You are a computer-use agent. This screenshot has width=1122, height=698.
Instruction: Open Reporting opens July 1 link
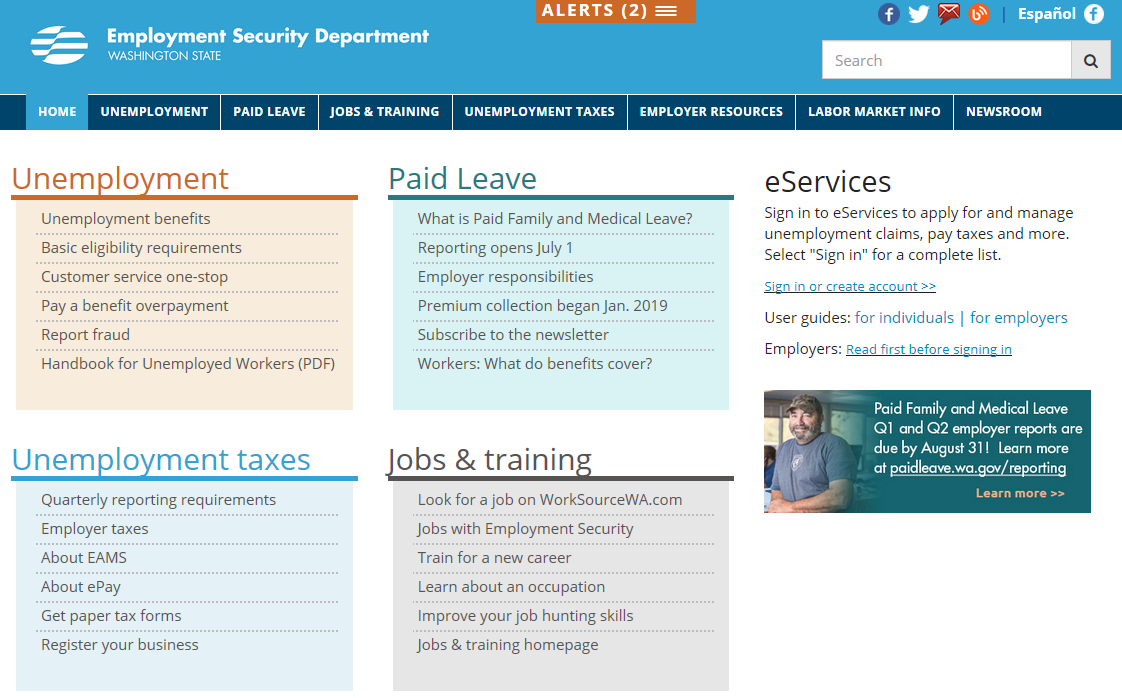495,248
